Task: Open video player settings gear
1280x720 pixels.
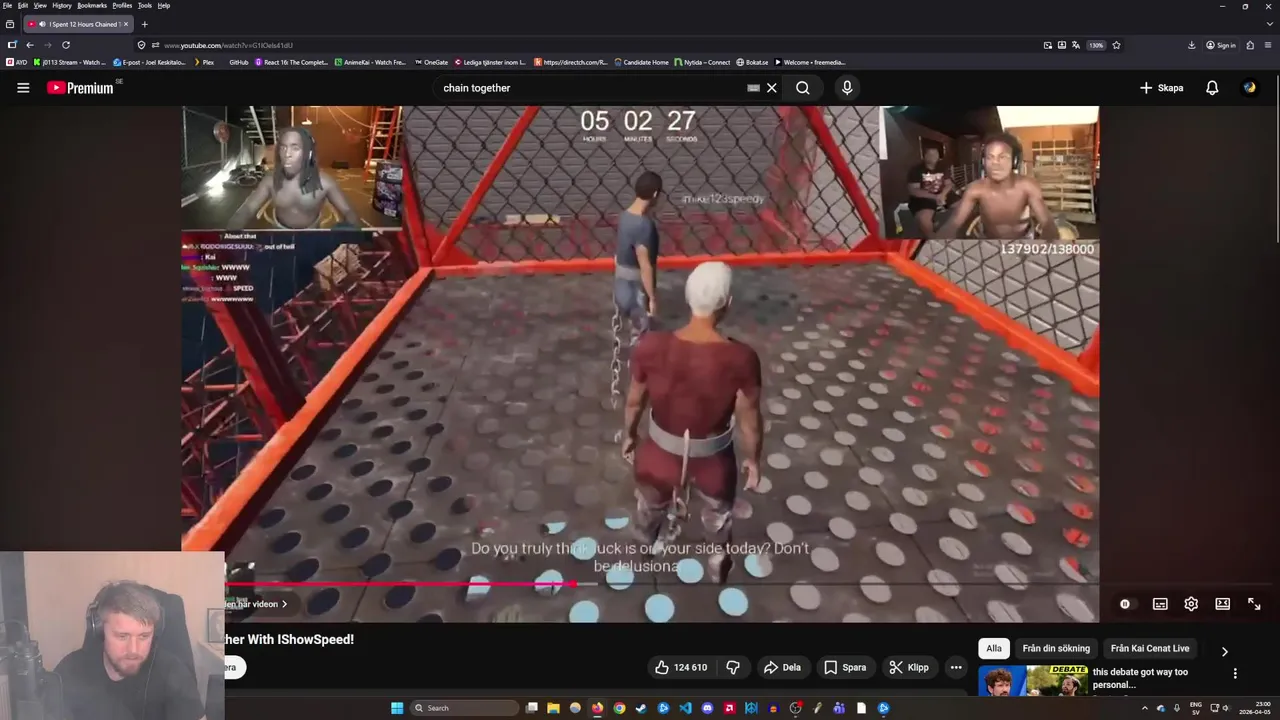Action: pyautogui.click(x=1191, y=604)
